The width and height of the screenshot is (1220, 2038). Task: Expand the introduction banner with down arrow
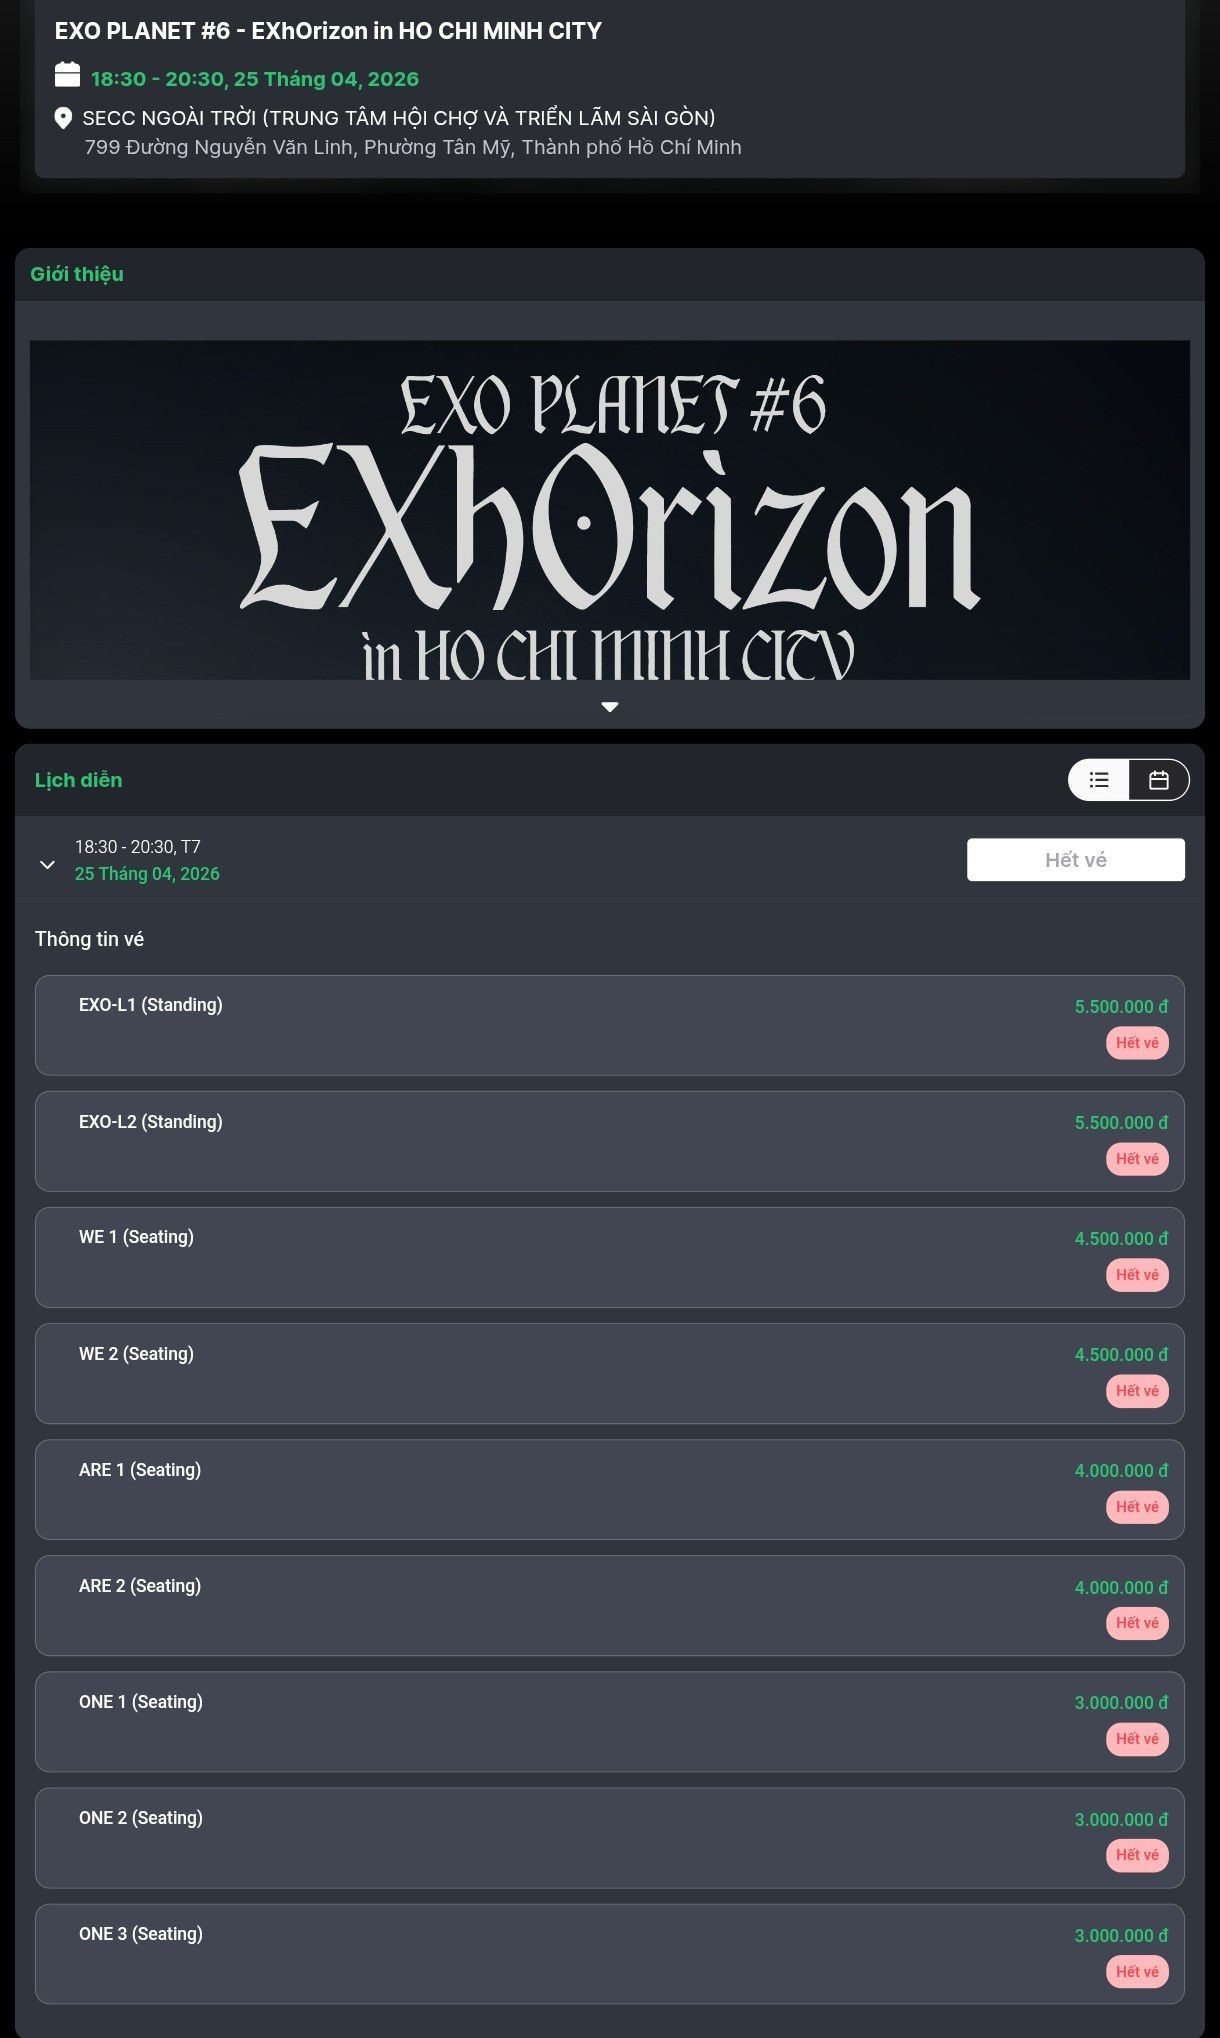pos(610,707)
